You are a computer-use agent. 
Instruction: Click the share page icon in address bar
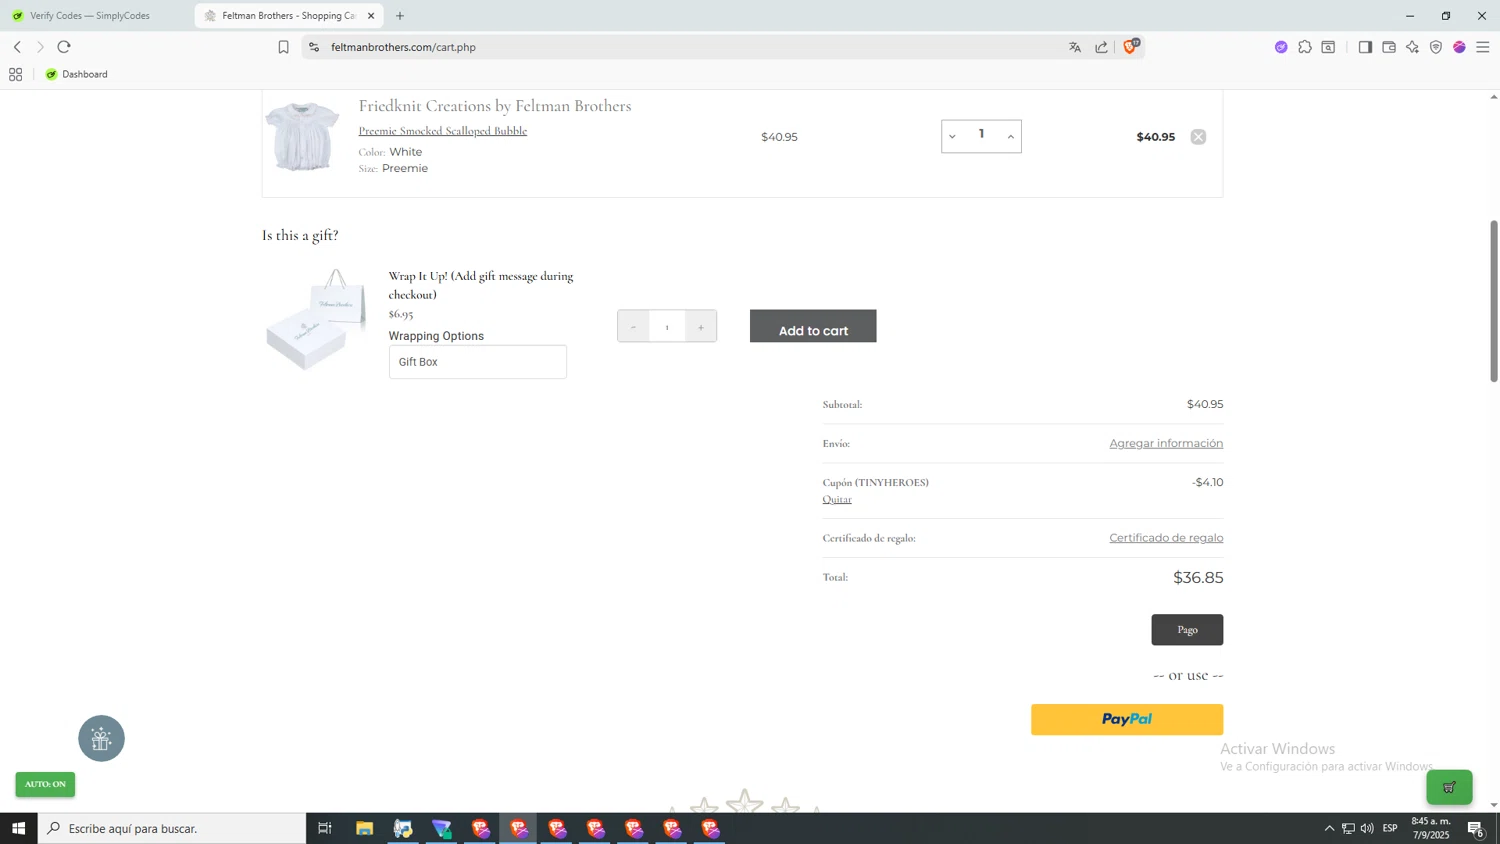[x=1101, y=47]
